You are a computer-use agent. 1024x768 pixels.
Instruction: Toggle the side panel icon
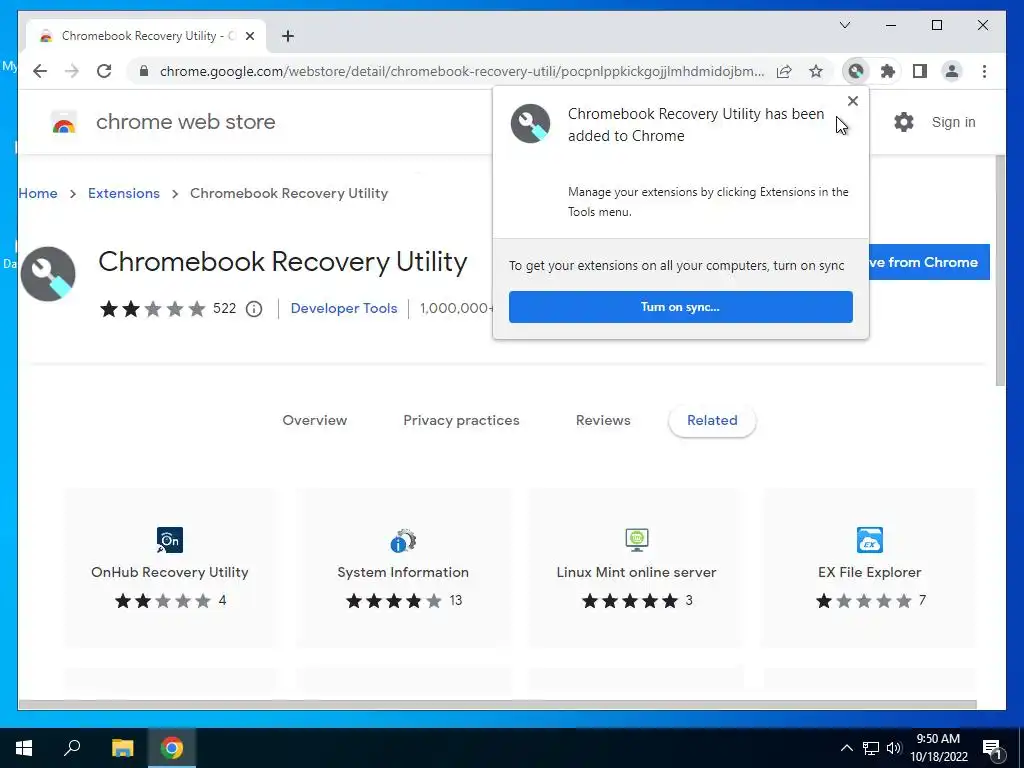920,71
